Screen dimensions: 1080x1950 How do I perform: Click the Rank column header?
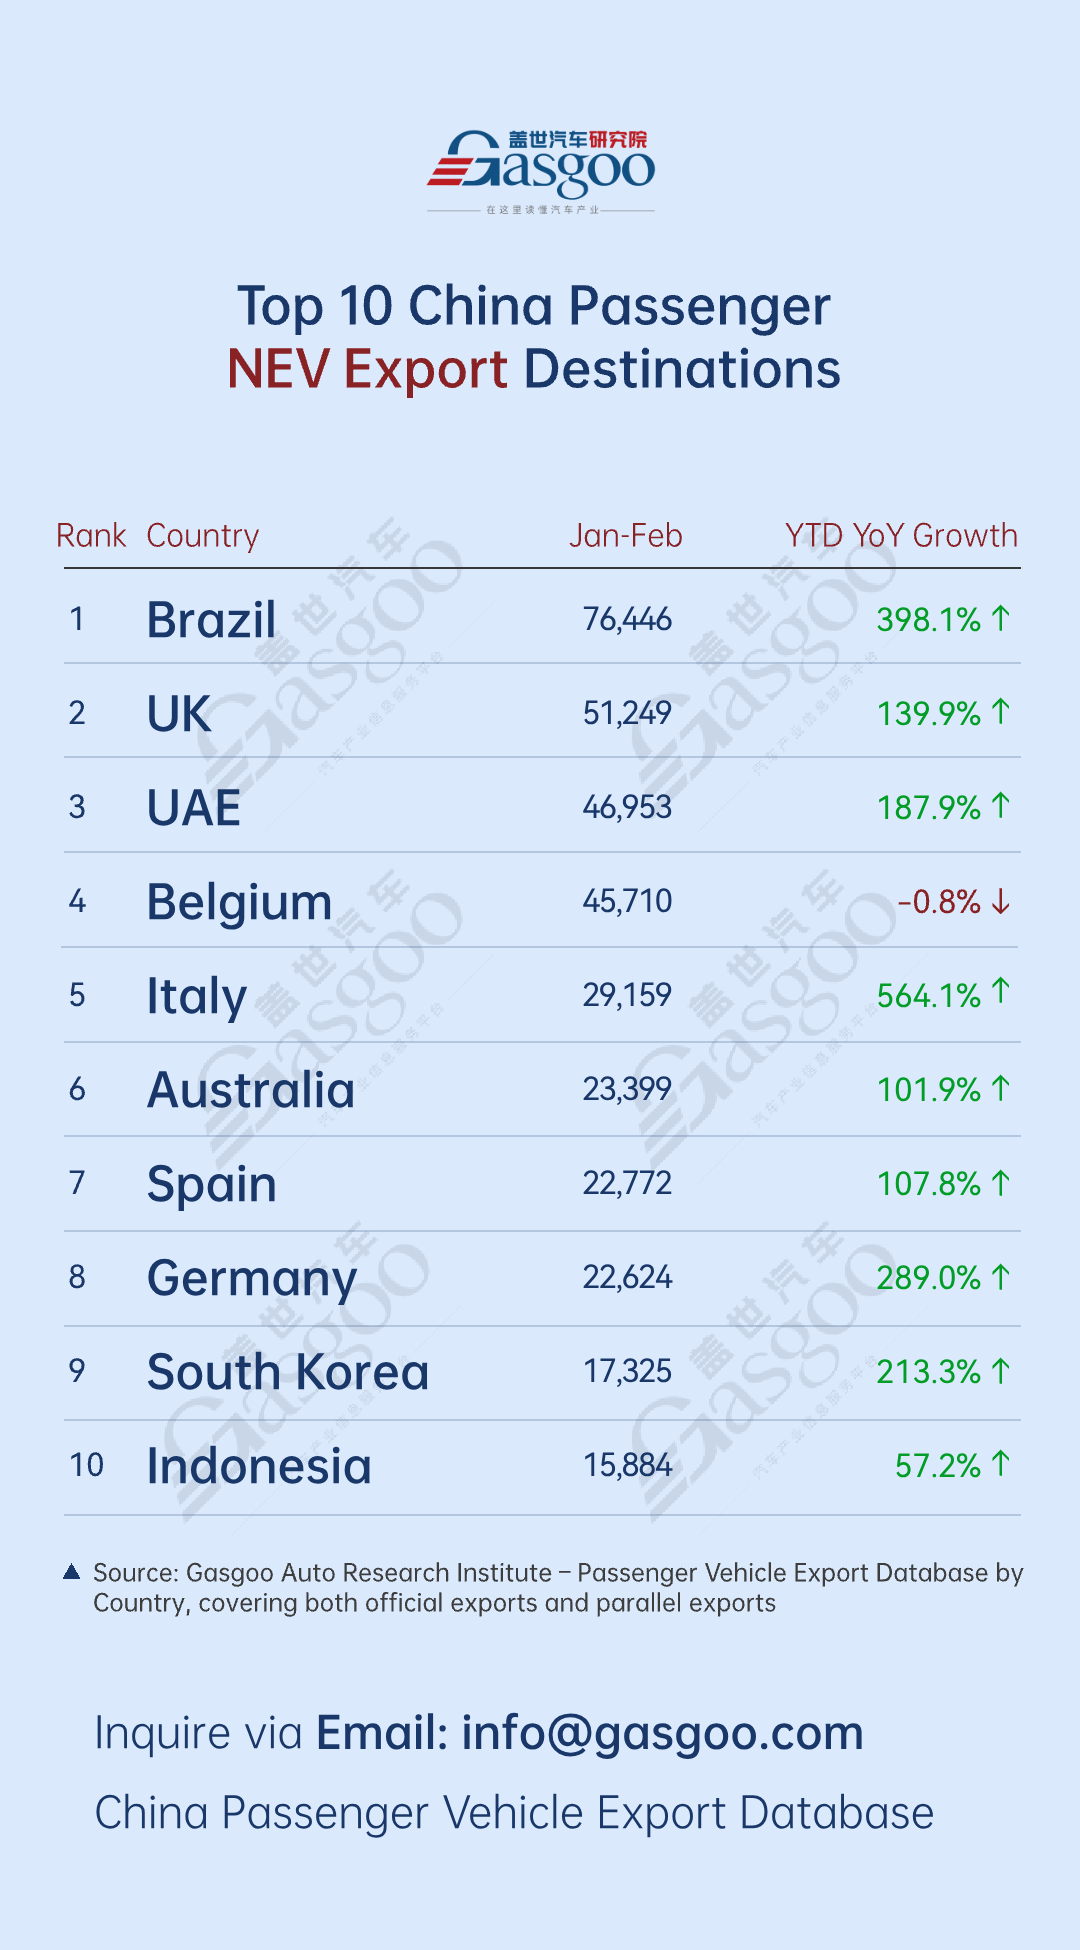[91, 536]
